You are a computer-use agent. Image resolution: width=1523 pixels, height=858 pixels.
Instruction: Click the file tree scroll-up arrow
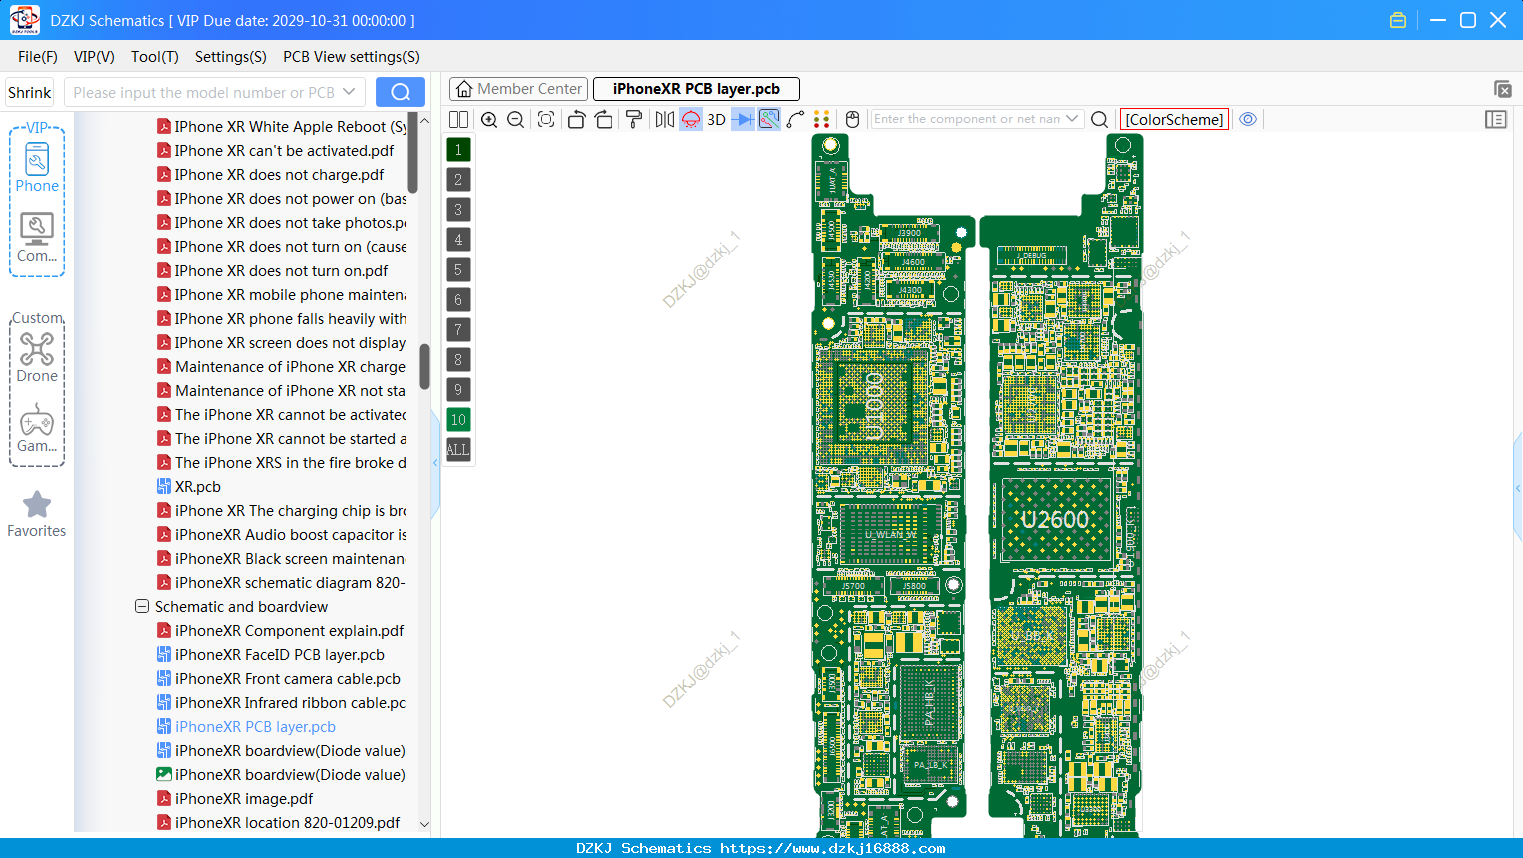[x=424, y=120]
